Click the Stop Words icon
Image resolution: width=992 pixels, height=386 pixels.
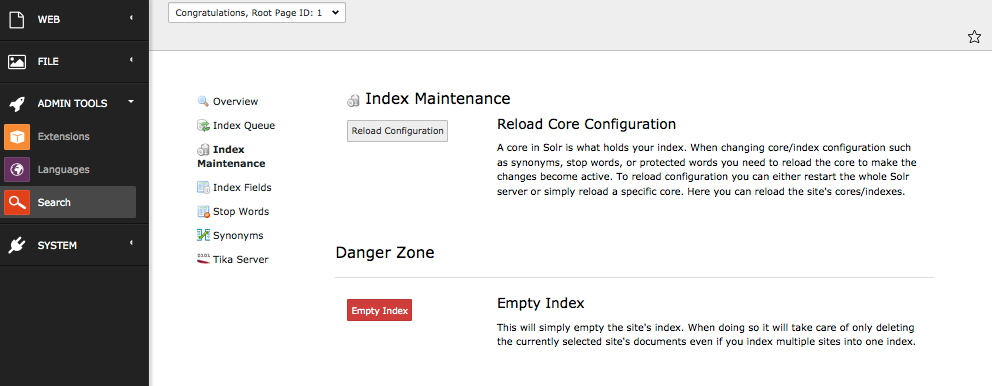(203, 211)
